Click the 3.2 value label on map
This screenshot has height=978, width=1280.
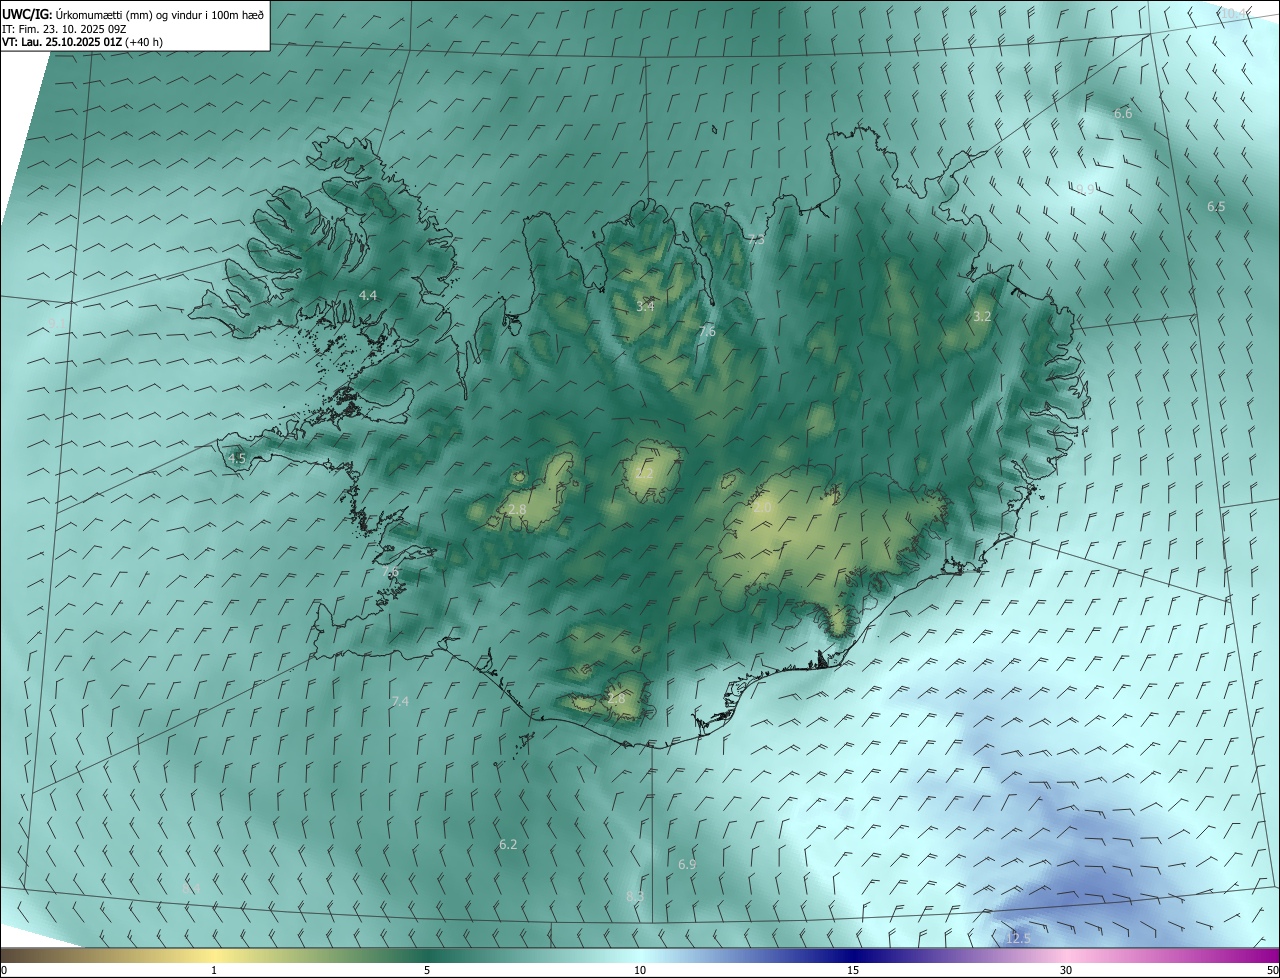click(982, 317)
